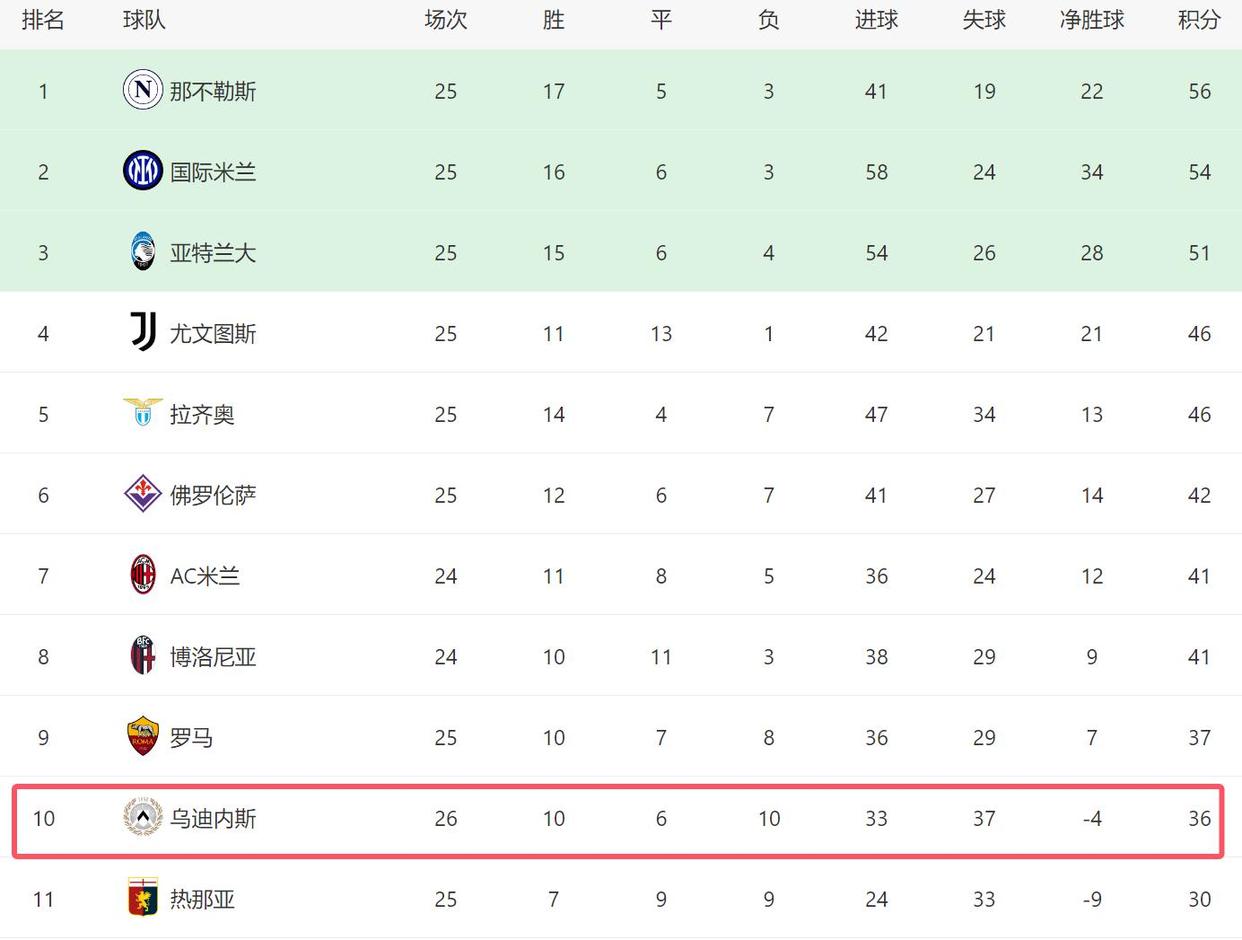Open the 热那亚 team name link
Image resolution: width=1242 pixels, height=940 pixels.
(202, 899)
